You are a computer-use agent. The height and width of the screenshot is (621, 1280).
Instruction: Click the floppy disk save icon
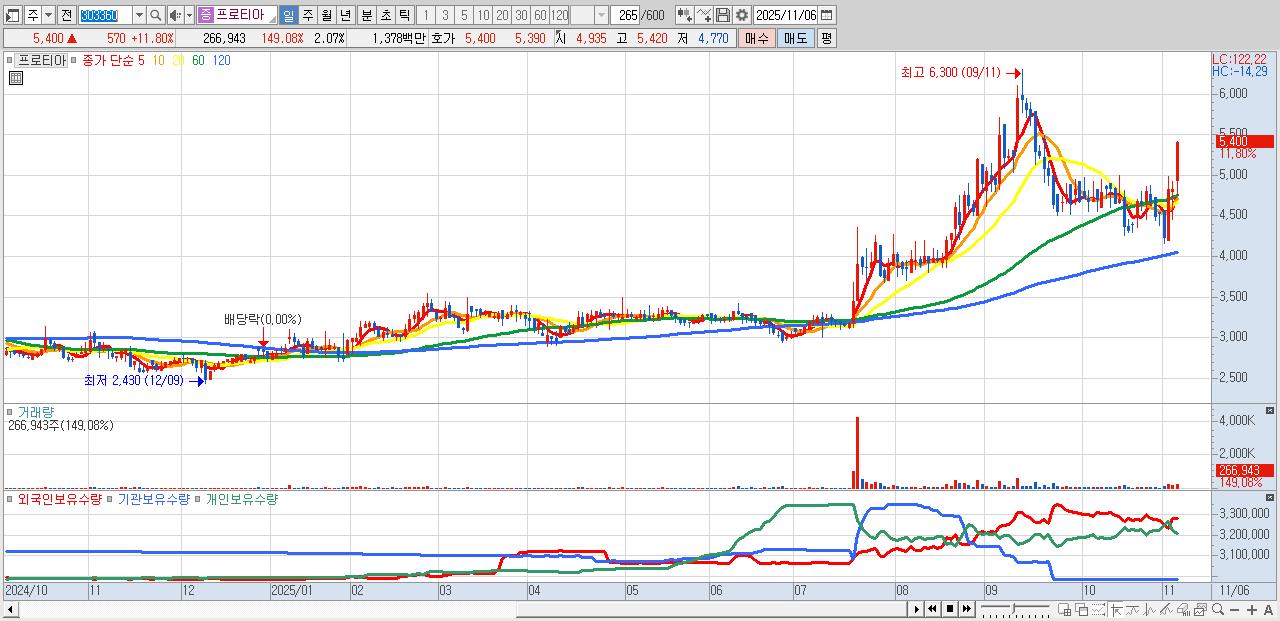pyautogui.click(x=723, y=15)
